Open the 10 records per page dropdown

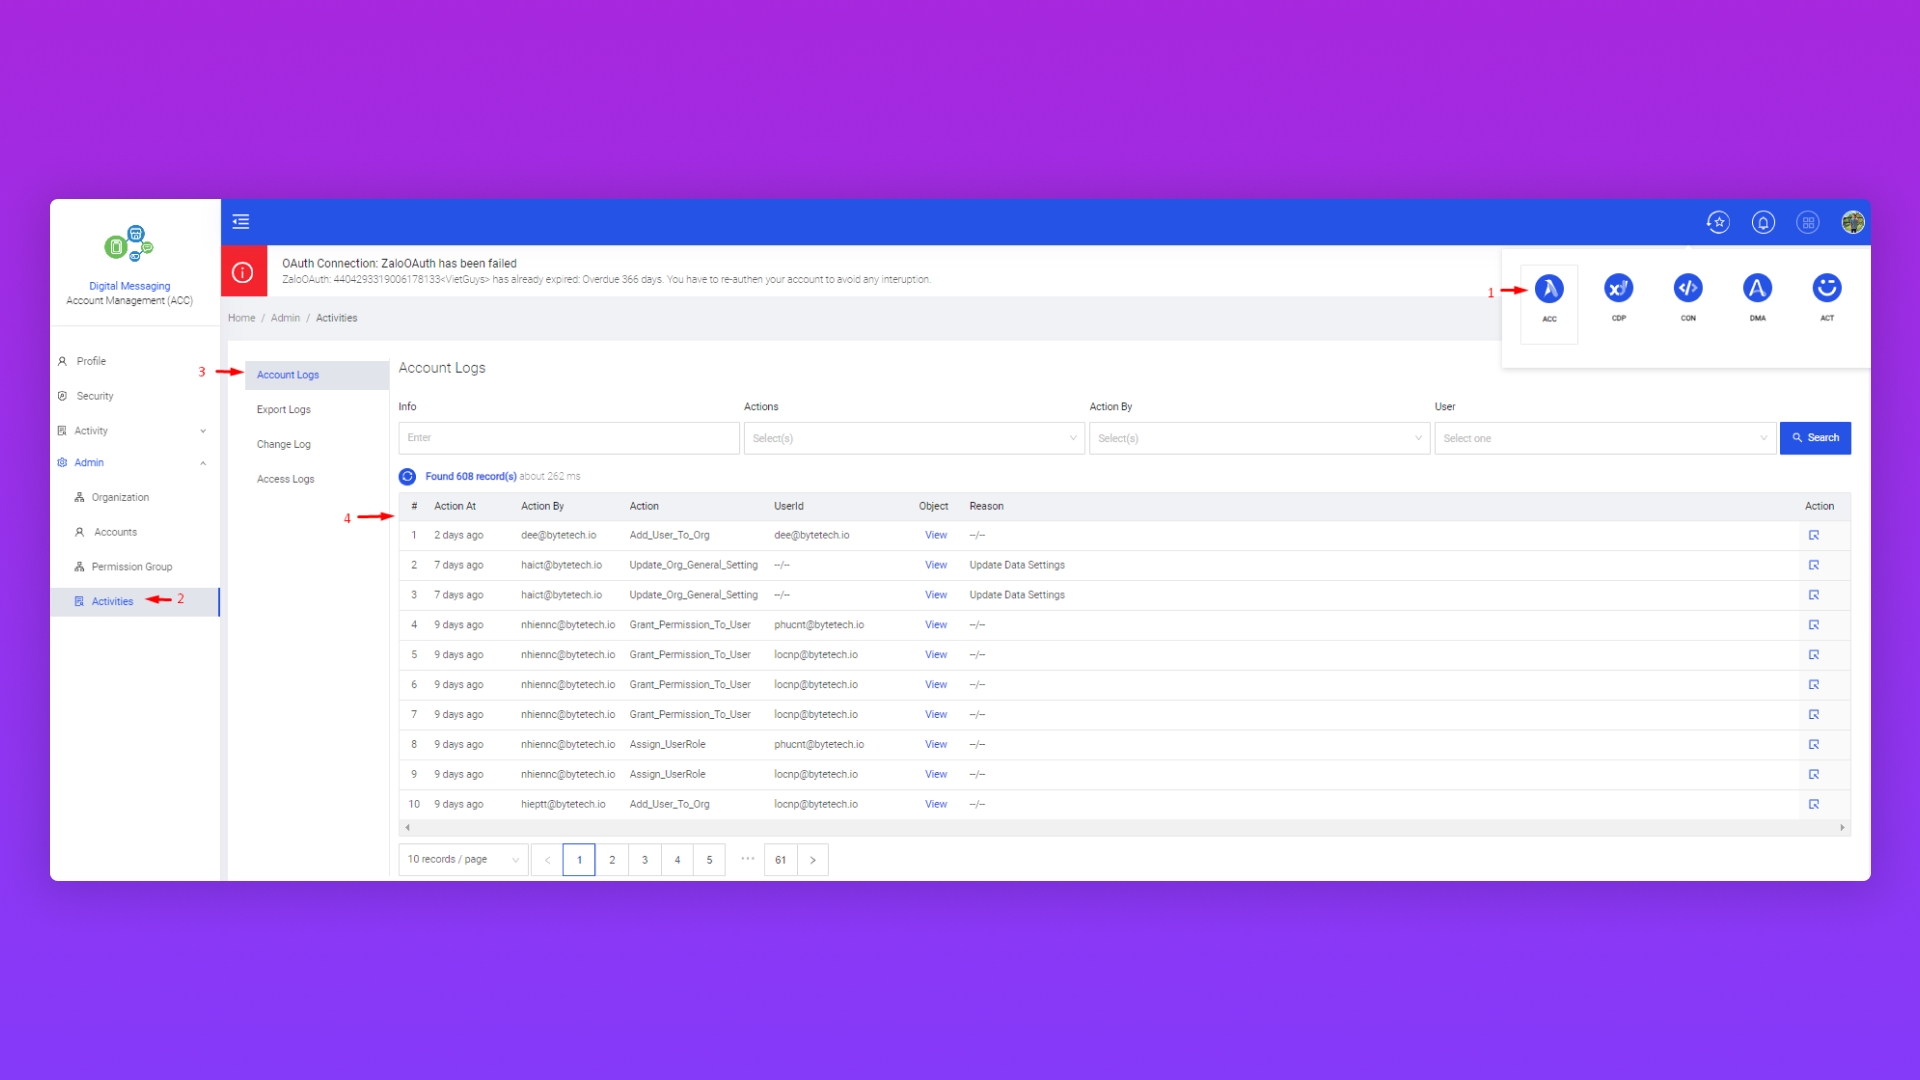point(462,860)
